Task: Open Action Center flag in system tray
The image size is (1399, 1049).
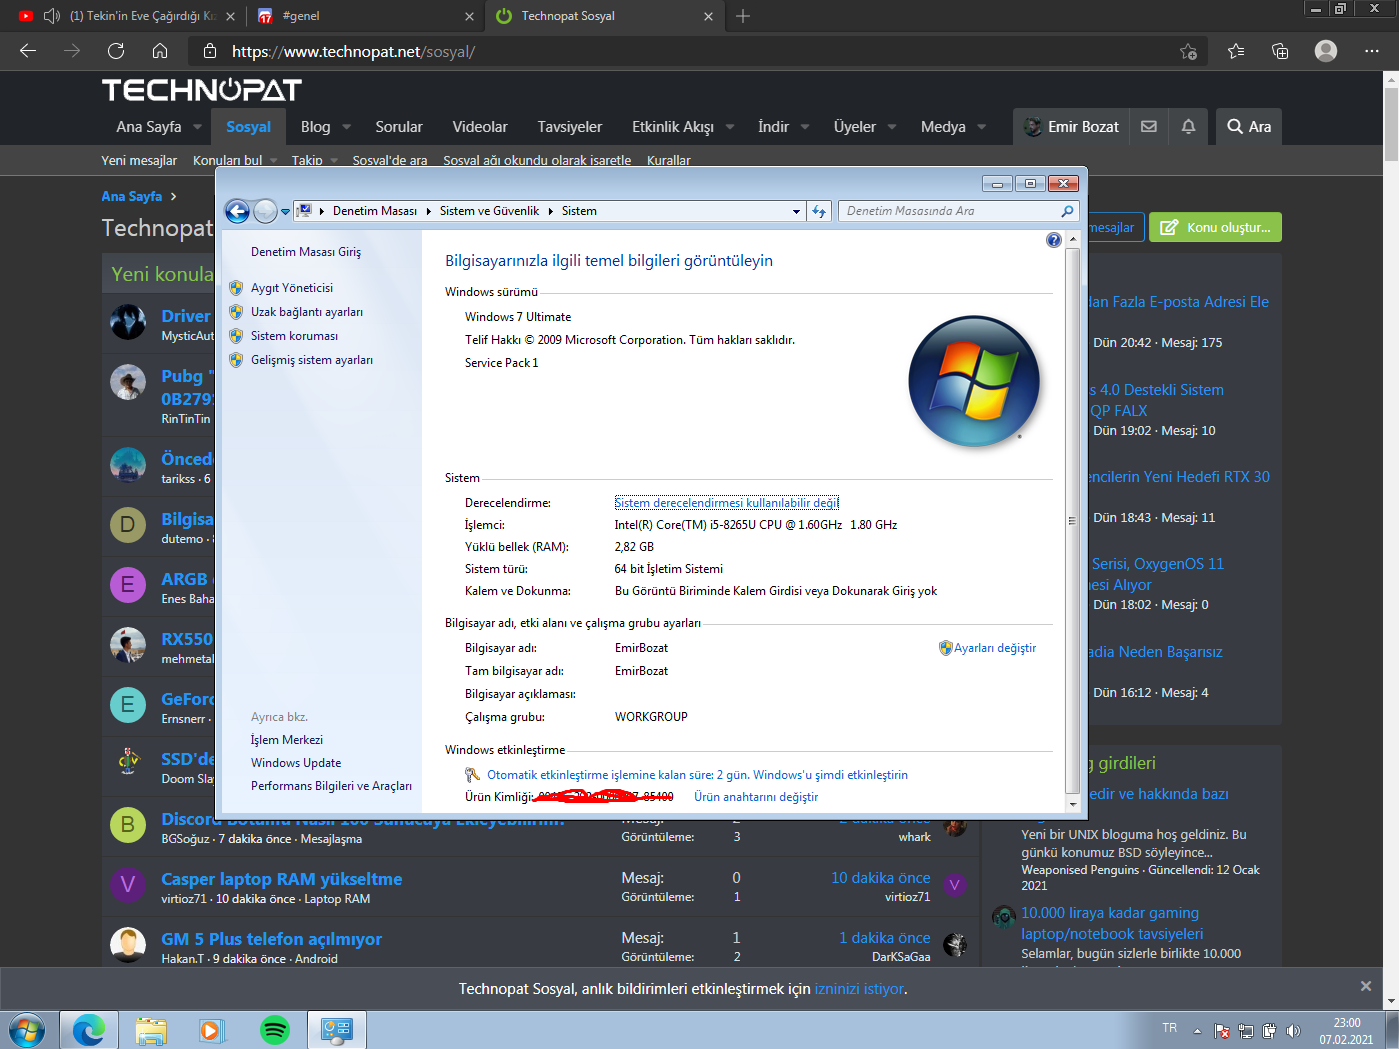Action: (1221, 1031)
